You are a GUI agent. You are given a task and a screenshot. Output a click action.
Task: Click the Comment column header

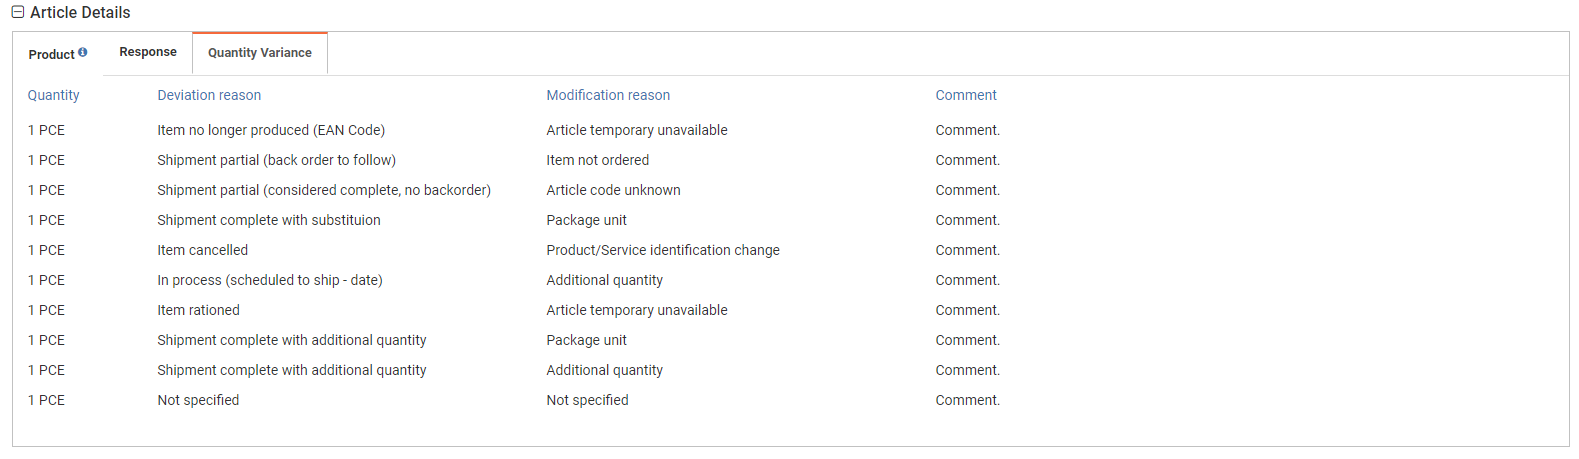pos(966,95)
